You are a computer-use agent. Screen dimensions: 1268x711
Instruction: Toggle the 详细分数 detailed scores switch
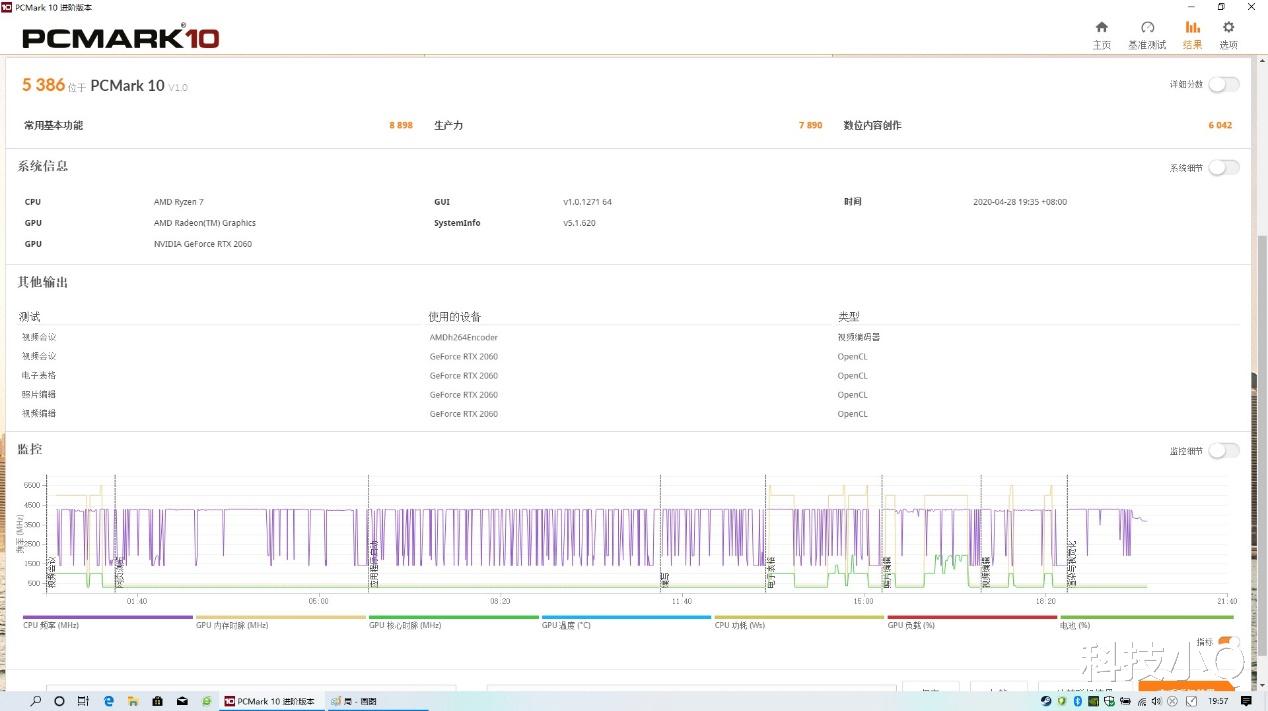click(x=1223, y=85)
